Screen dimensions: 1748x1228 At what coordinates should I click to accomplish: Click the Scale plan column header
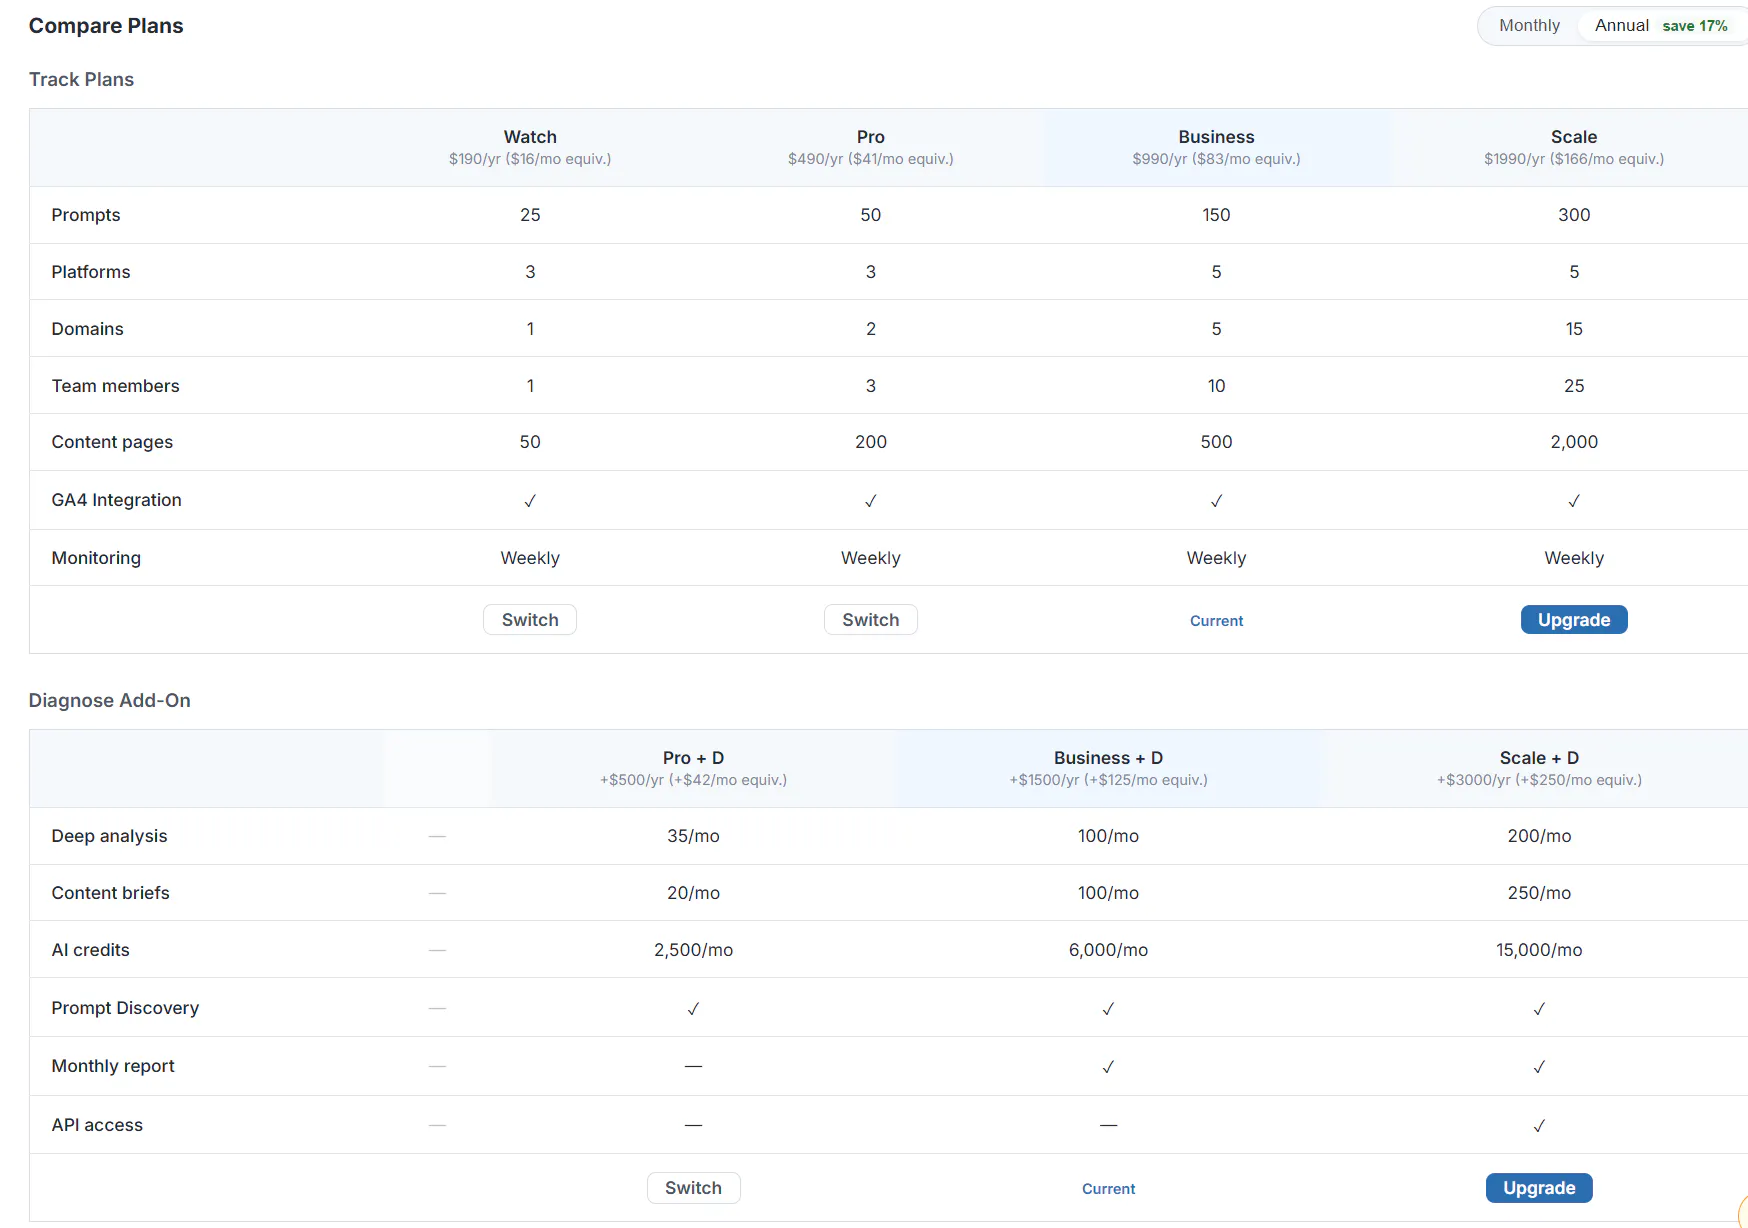point(1574,137)
